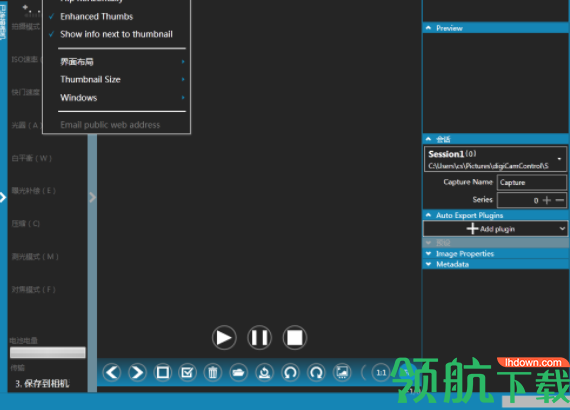Click the play button

pyautogui.click(x=224, y=338)
